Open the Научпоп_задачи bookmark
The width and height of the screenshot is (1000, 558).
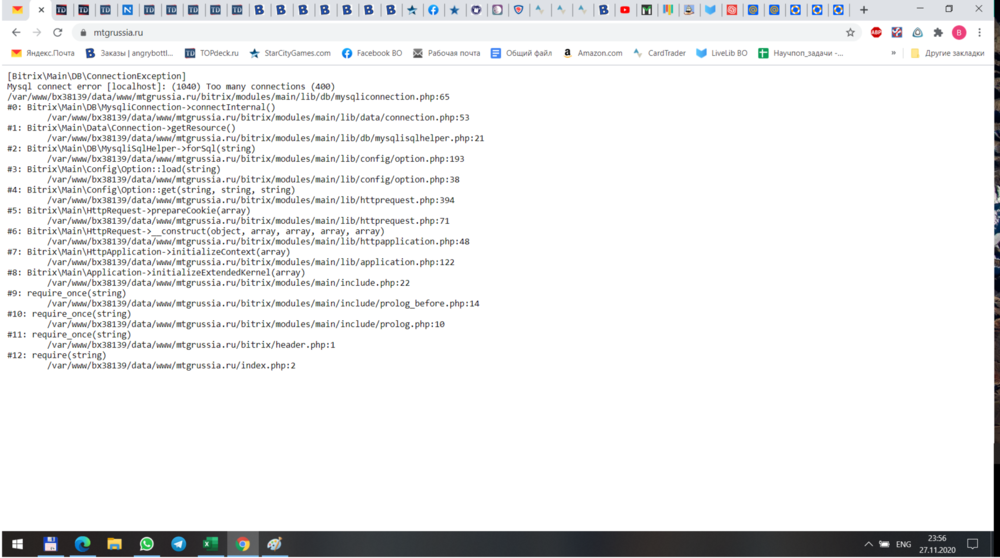(800, 53)
